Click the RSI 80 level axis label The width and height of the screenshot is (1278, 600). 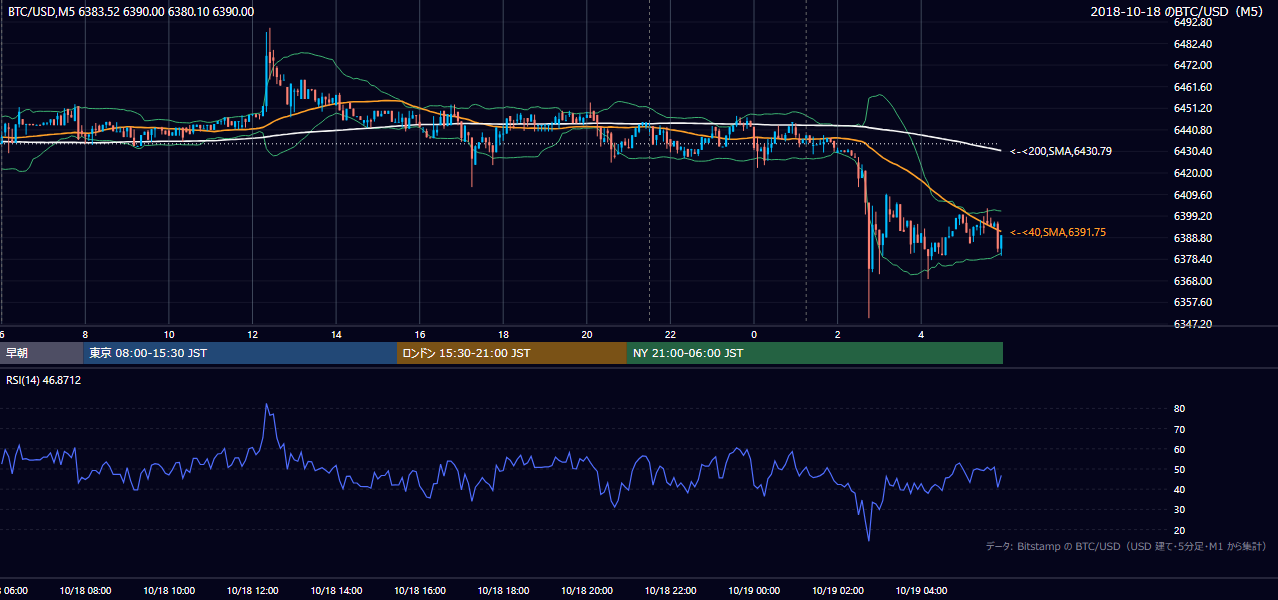coord(1180,409)
